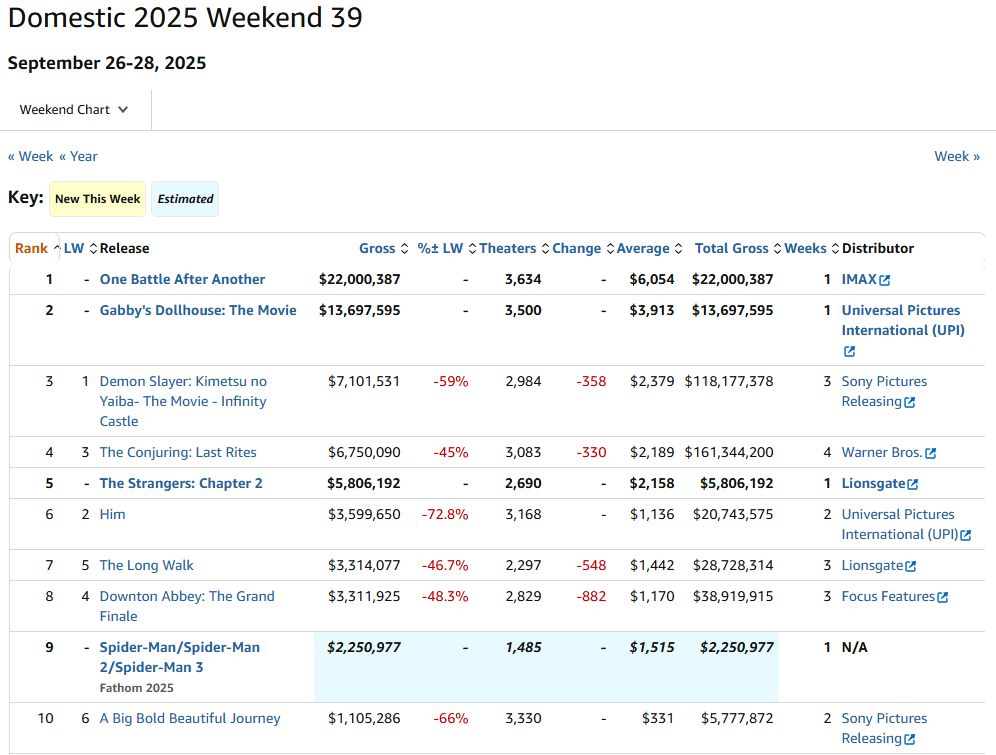Open The Conjuring: Last Rites page
Screen dimensions: 996x755
point(178,453)
